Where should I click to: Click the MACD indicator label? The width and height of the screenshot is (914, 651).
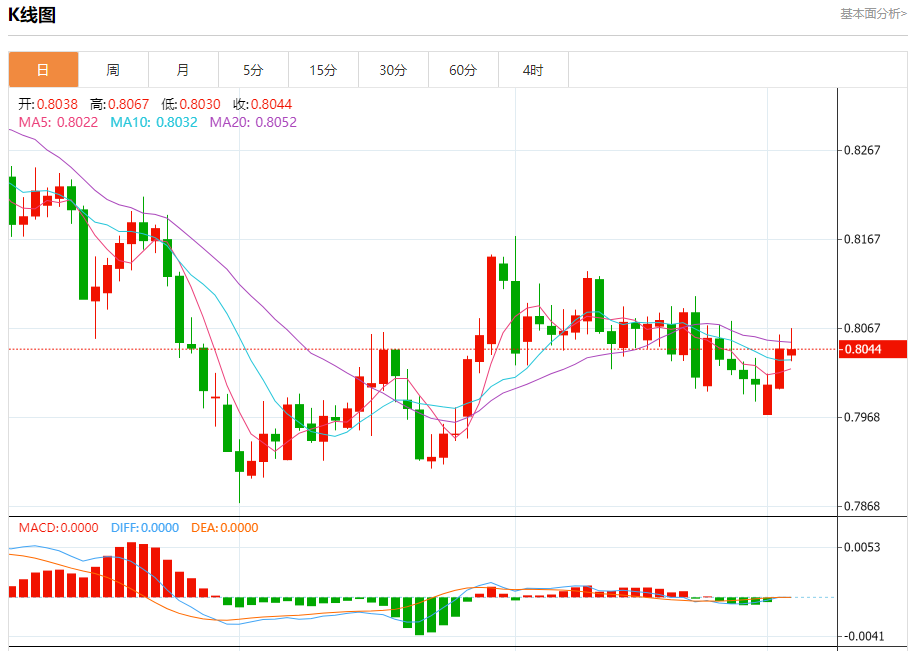58,528
